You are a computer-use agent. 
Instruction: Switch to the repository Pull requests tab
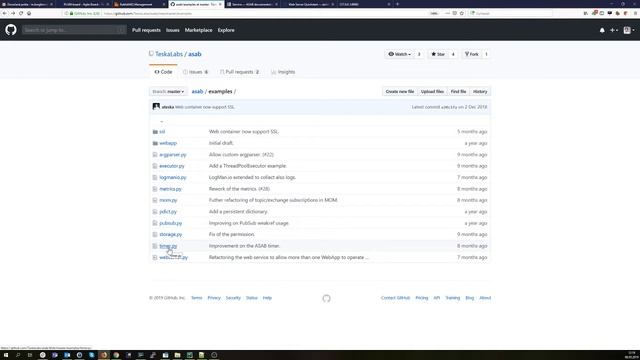pyautogui.click(x=240, y=72)
